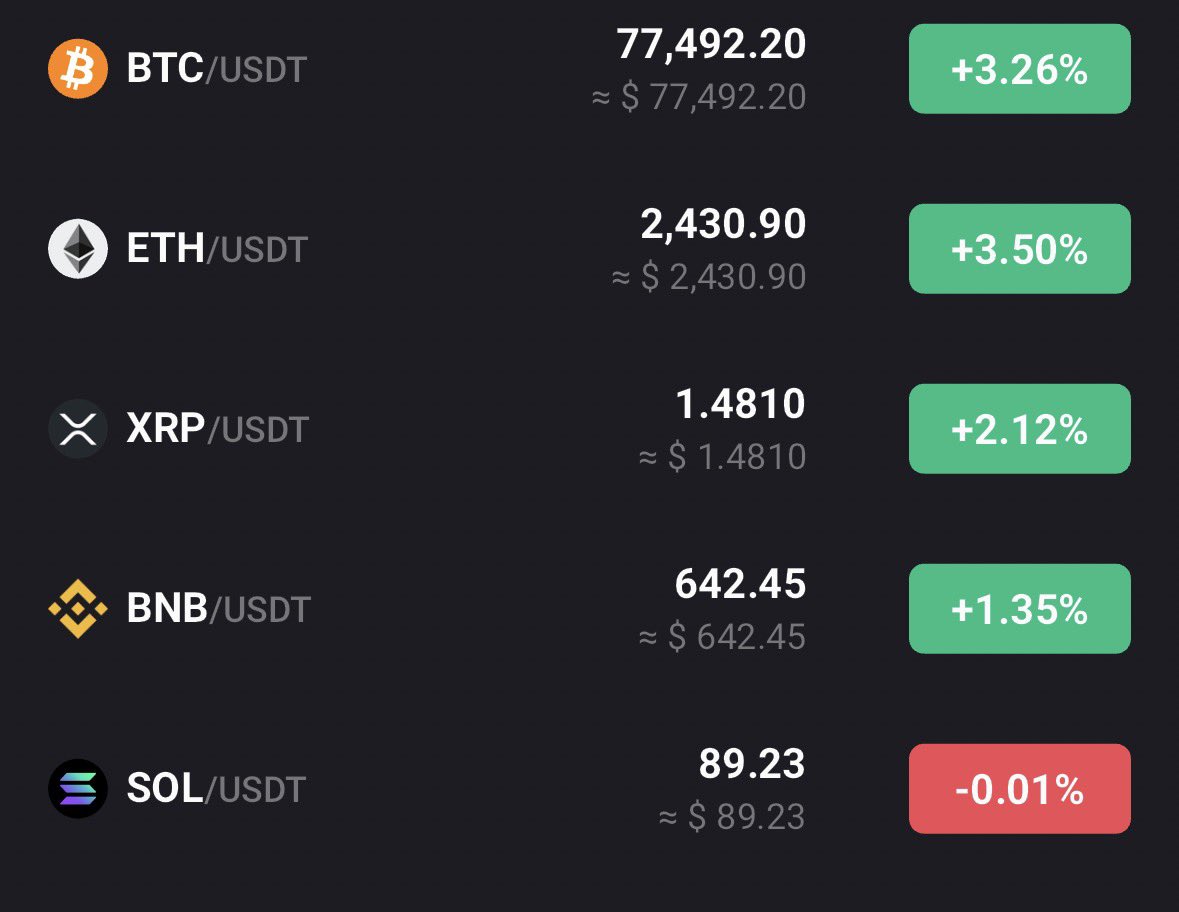The image size is (1179, 912).
Task: Open the SOL/USDT trading pair
Action: 216,789
